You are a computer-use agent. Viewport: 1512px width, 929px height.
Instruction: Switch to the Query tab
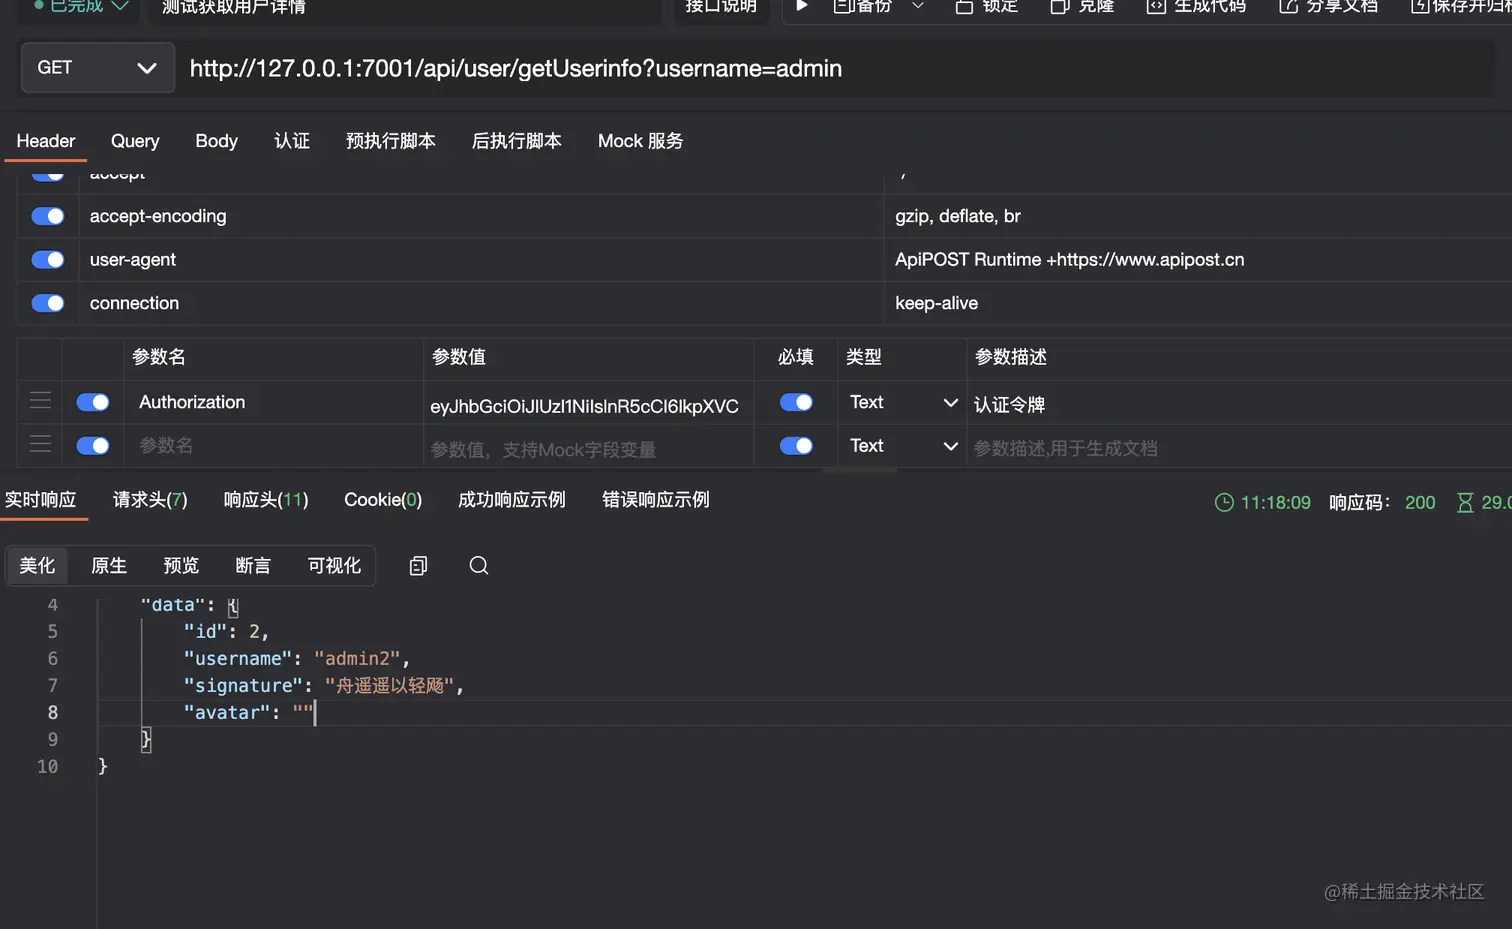pos(135,141)
